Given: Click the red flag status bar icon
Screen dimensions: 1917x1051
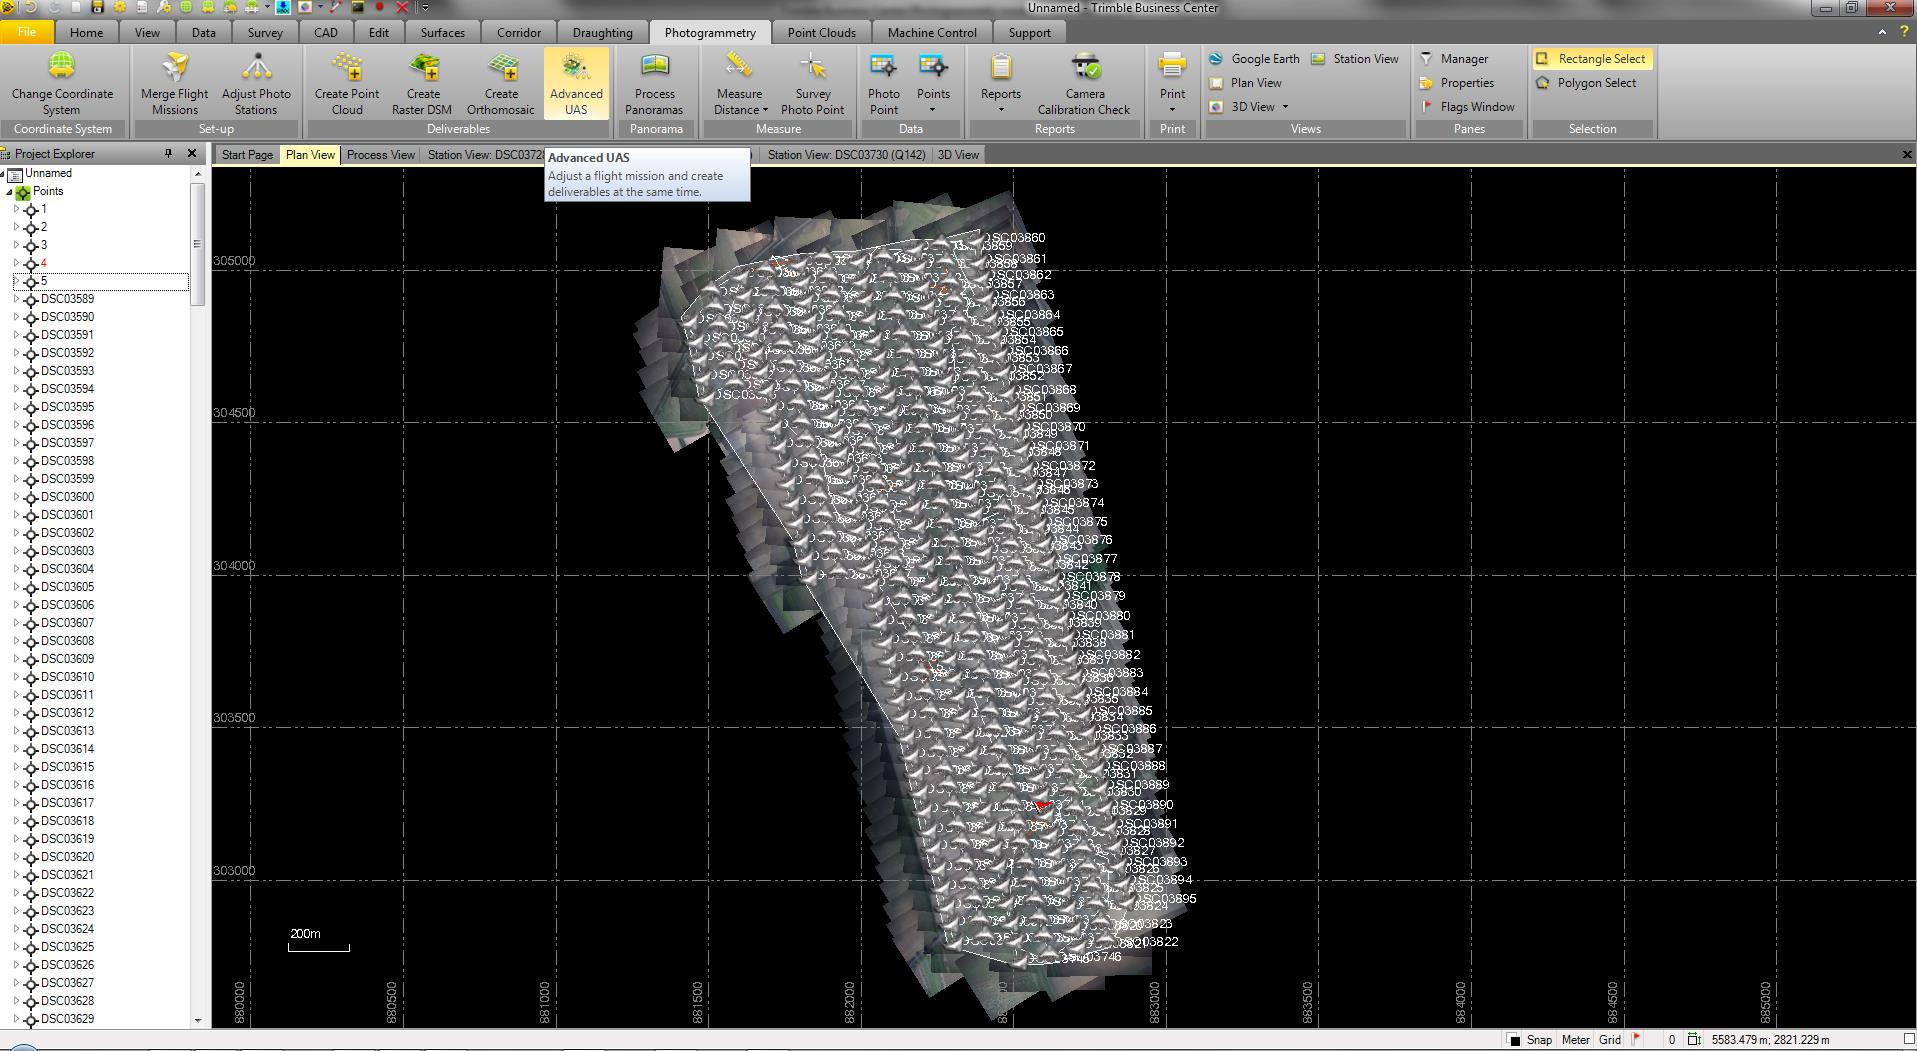Looking at the screenshot, I should tap(1637, 1040).
